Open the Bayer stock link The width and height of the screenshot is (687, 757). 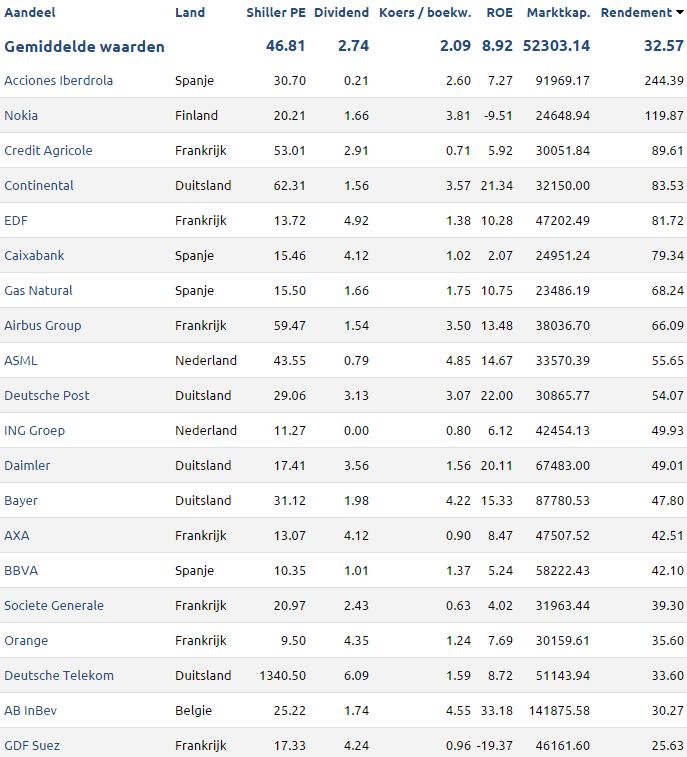(x=21, y=501)
